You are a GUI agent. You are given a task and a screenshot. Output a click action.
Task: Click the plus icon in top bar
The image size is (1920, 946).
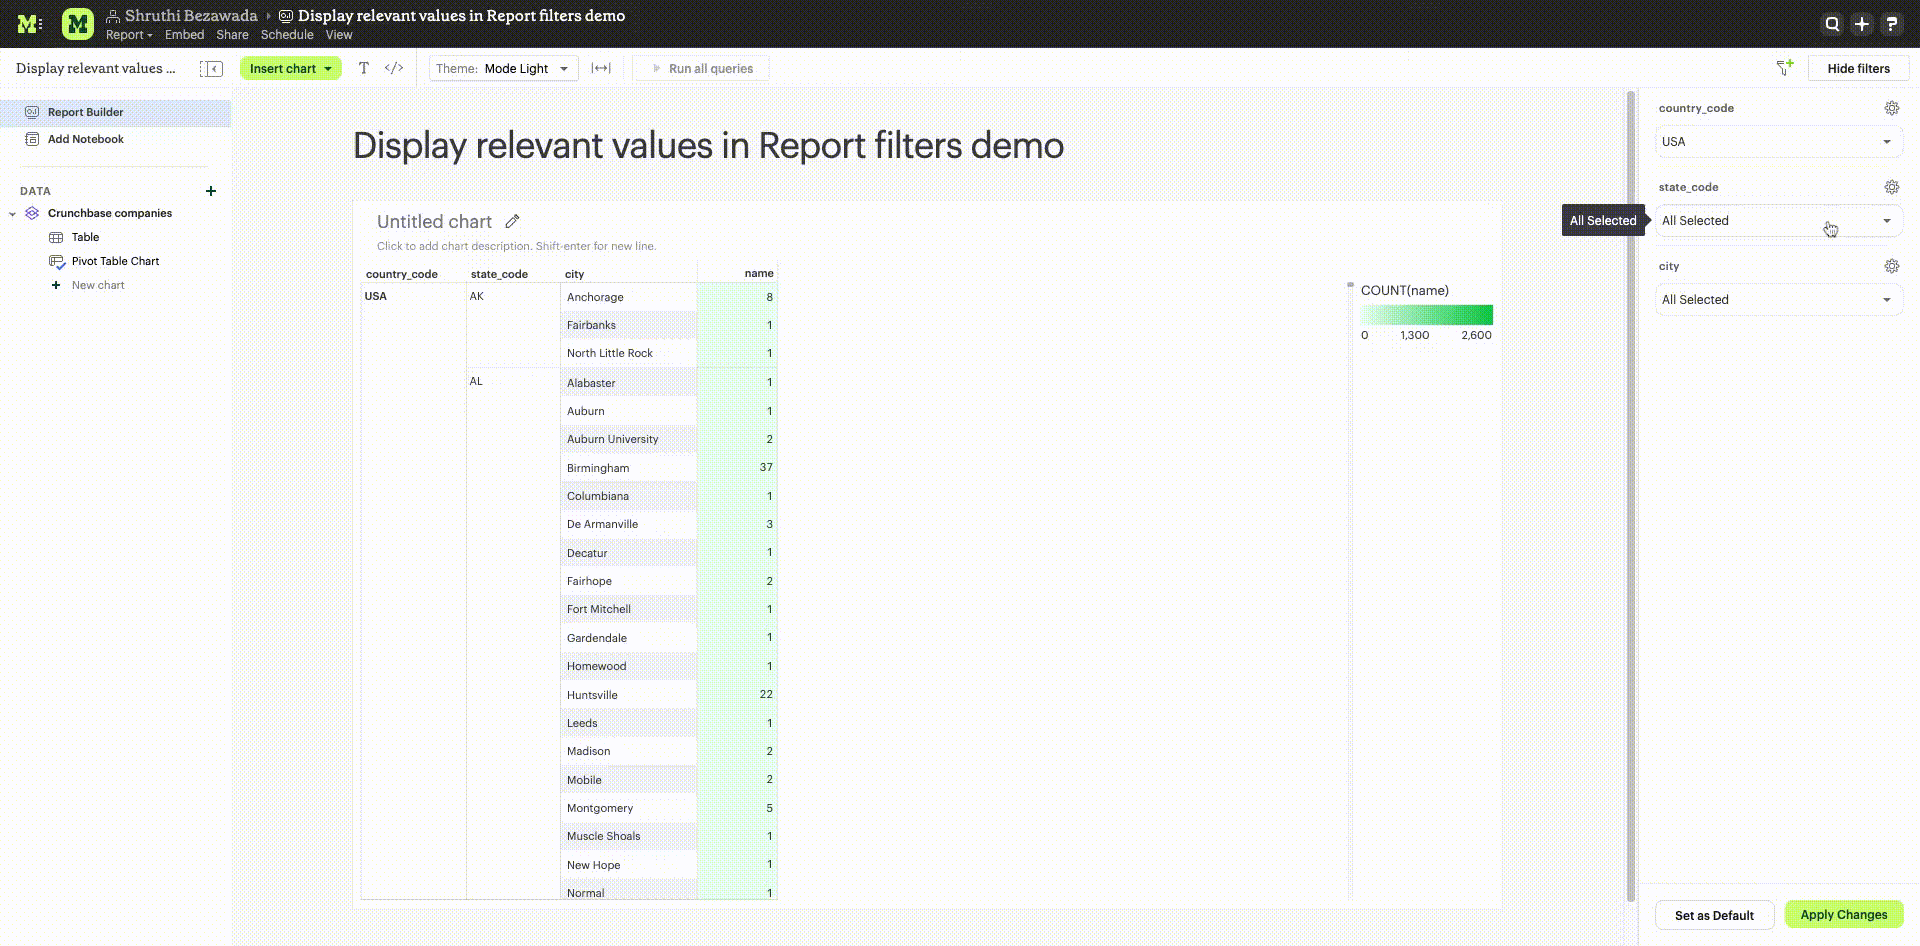click(x=1861, y=24)
